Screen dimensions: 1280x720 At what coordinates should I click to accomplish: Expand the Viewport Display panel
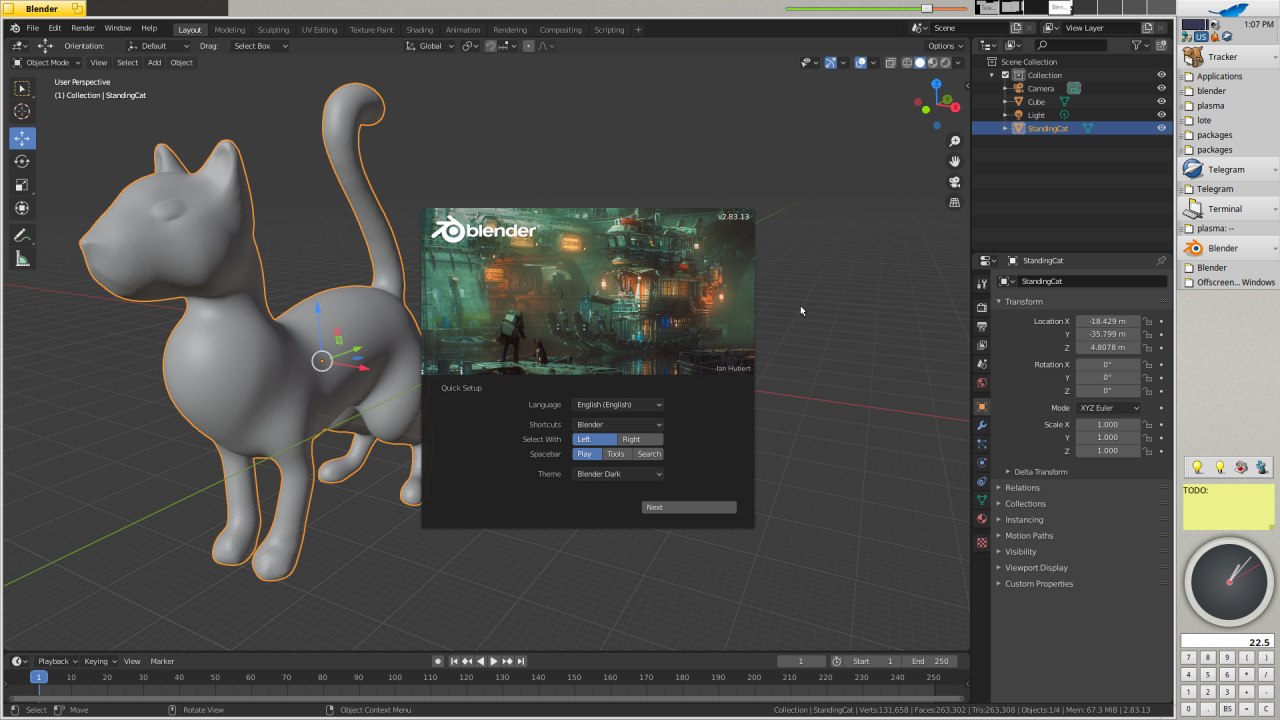(x=1036, y=568)
